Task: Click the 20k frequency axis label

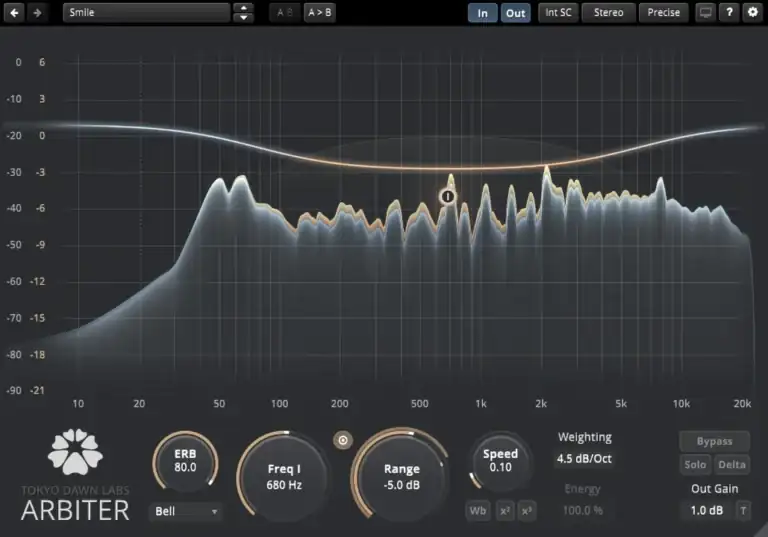Action: coord(742,404)
